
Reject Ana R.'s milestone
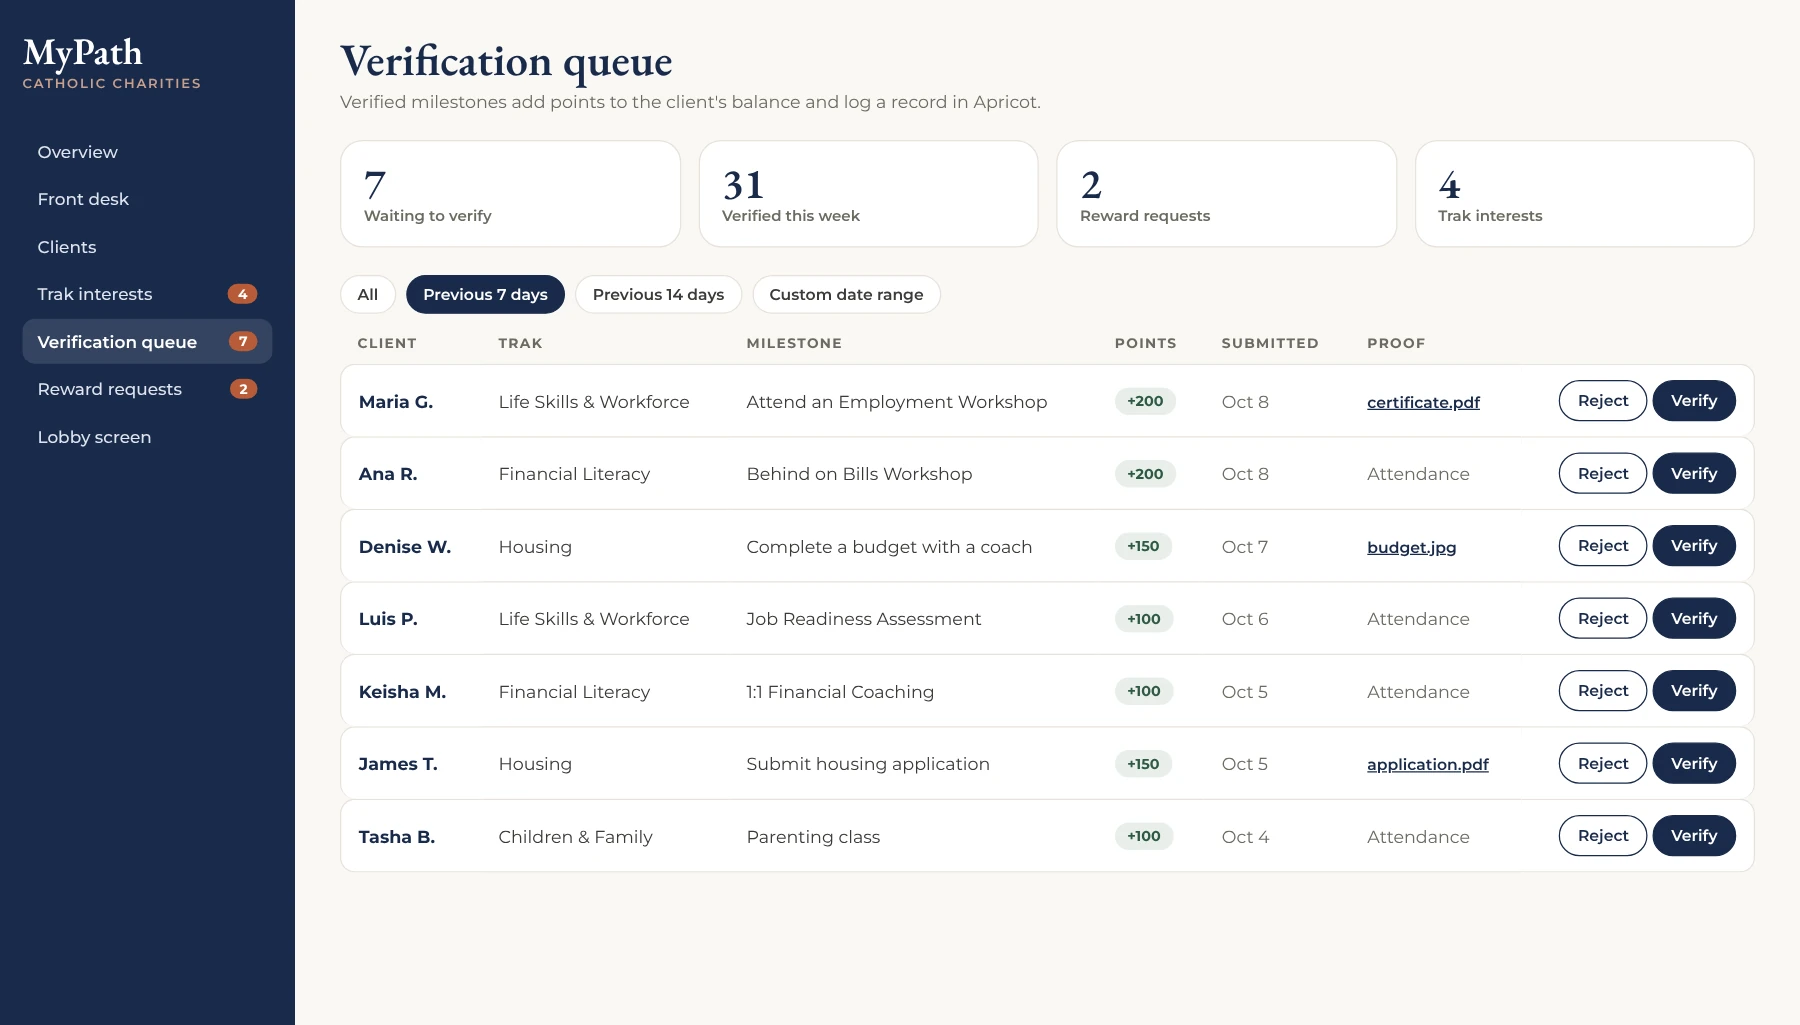point(1603,473)
